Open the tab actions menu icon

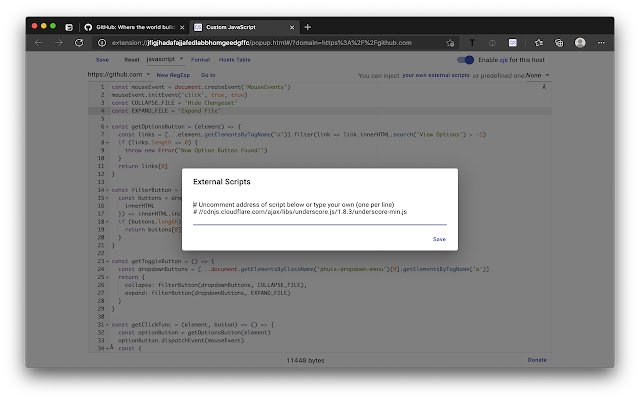pos(69,27)
